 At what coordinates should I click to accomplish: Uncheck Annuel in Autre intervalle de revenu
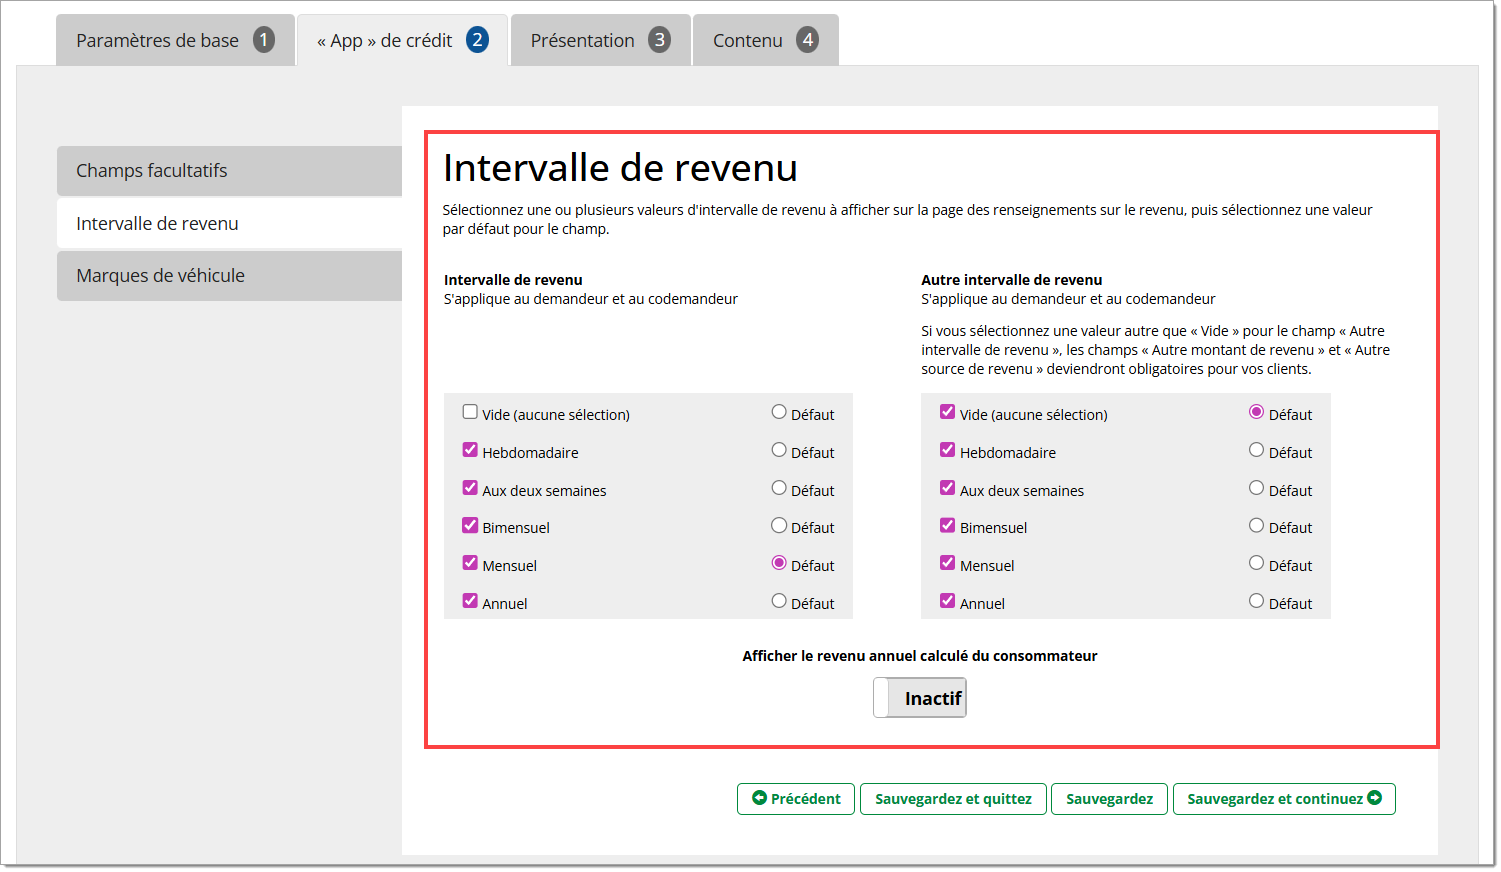947,601
